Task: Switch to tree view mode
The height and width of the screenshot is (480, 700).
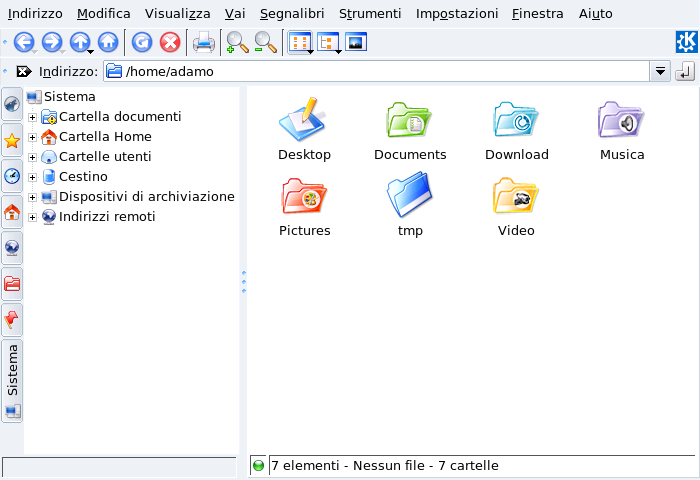Action: tap(327, 43)
